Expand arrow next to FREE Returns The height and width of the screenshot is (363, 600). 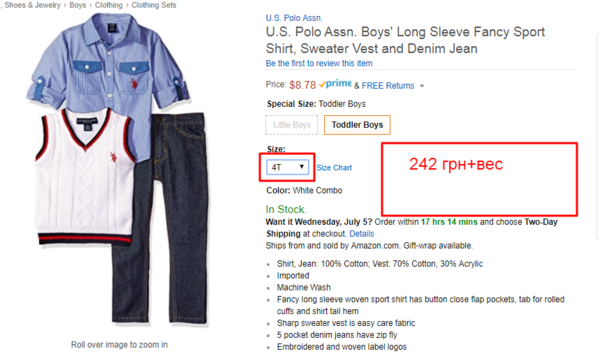tap(422, 86)
